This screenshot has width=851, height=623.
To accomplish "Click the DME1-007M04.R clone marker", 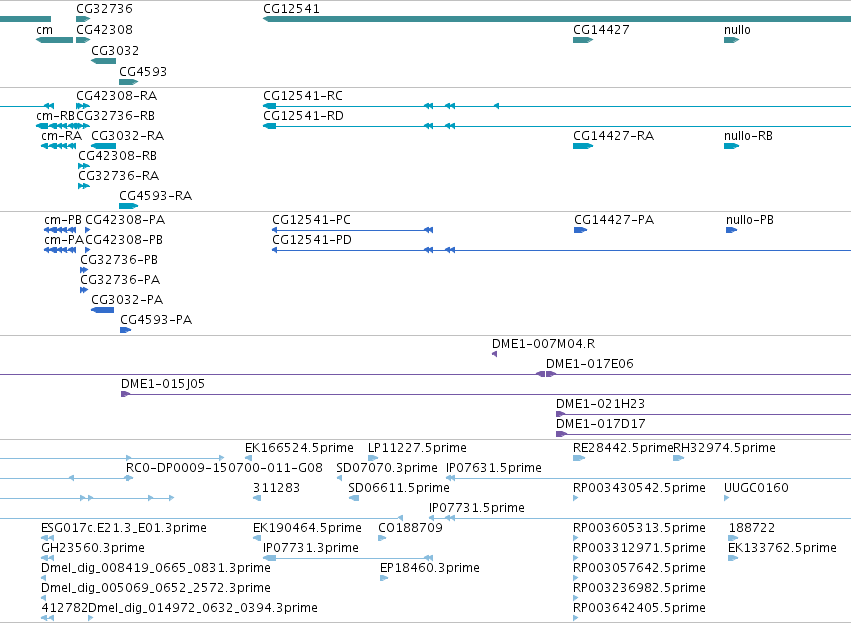I will tap(494, 354).
